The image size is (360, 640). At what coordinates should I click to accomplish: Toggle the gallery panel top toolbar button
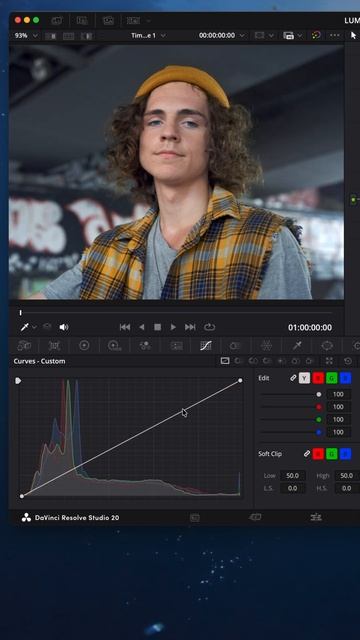[x=56, y=20]
